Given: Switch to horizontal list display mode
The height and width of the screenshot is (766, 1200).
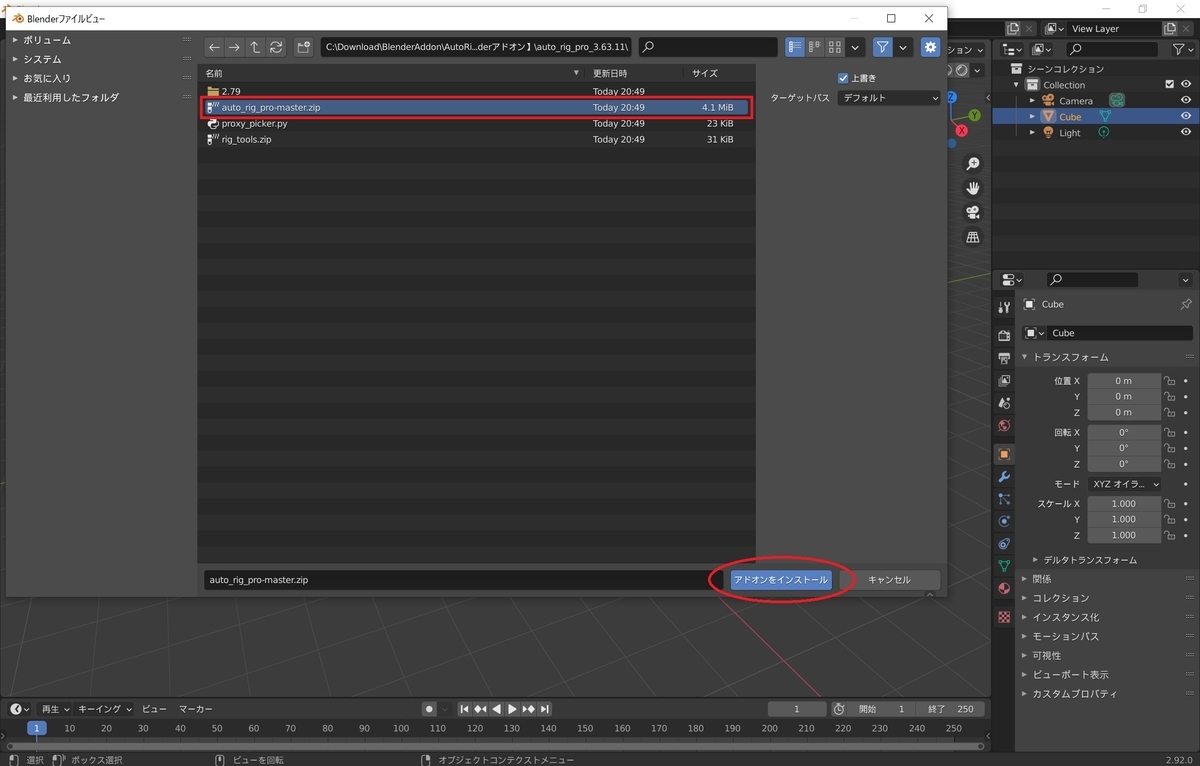Looking at the screenshot, I should click(815, 47).
